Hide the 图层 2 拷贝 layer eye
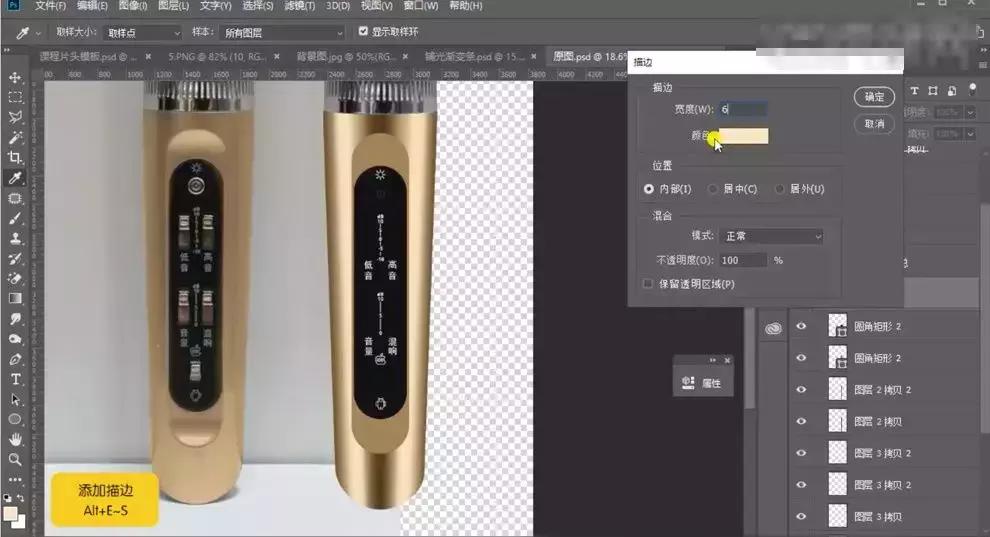 (801, 421)
